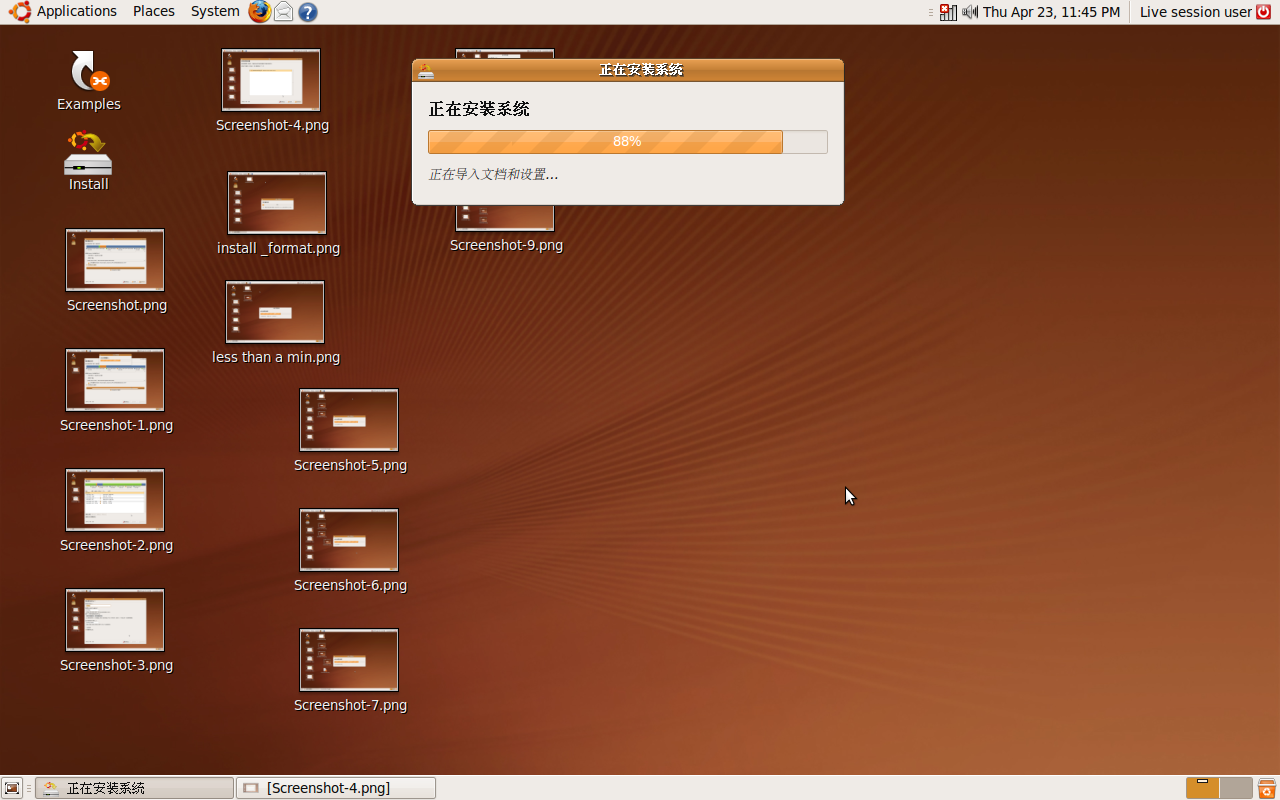Click the installer dialog title bar

[x=628, y=70]
